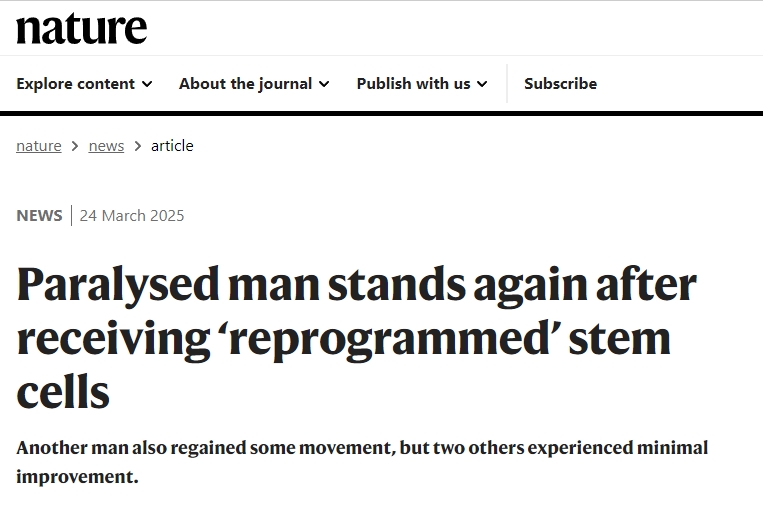
Task: Follow the nature breadcrumb link
Action: pyautogui.click(x=39, y=146)
